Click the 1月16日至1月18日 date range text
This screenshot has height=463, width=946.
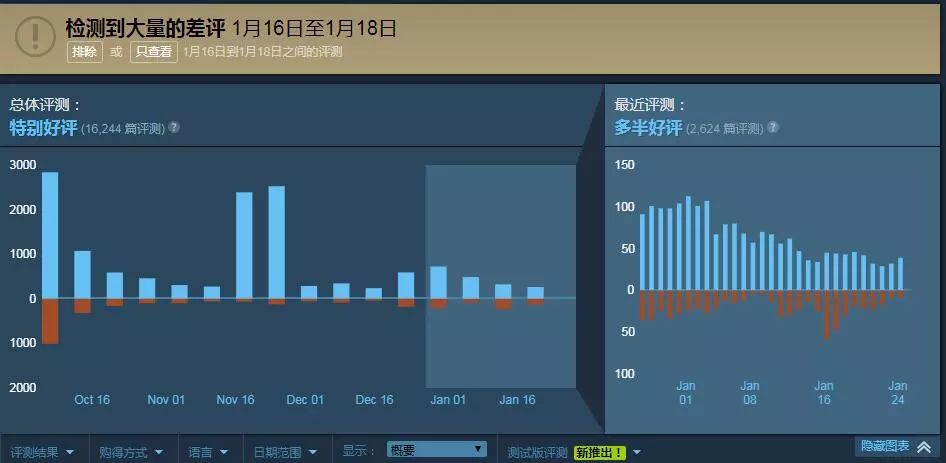pos(314,28)
